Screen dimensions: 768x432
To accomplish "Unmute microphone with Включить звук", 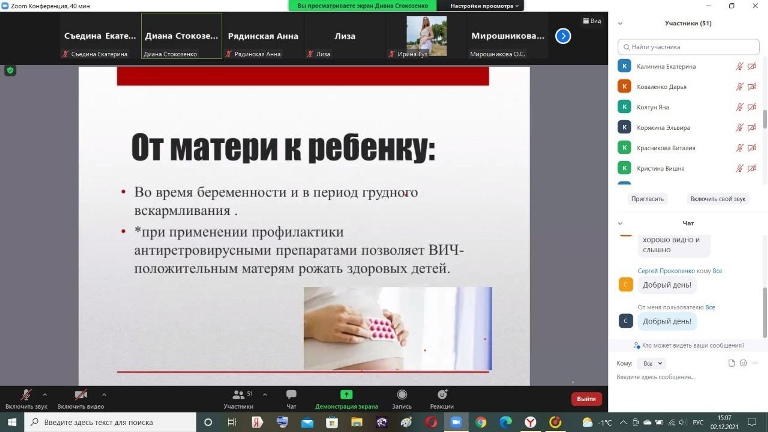I will pyautogui.click(x=26, y=398).
